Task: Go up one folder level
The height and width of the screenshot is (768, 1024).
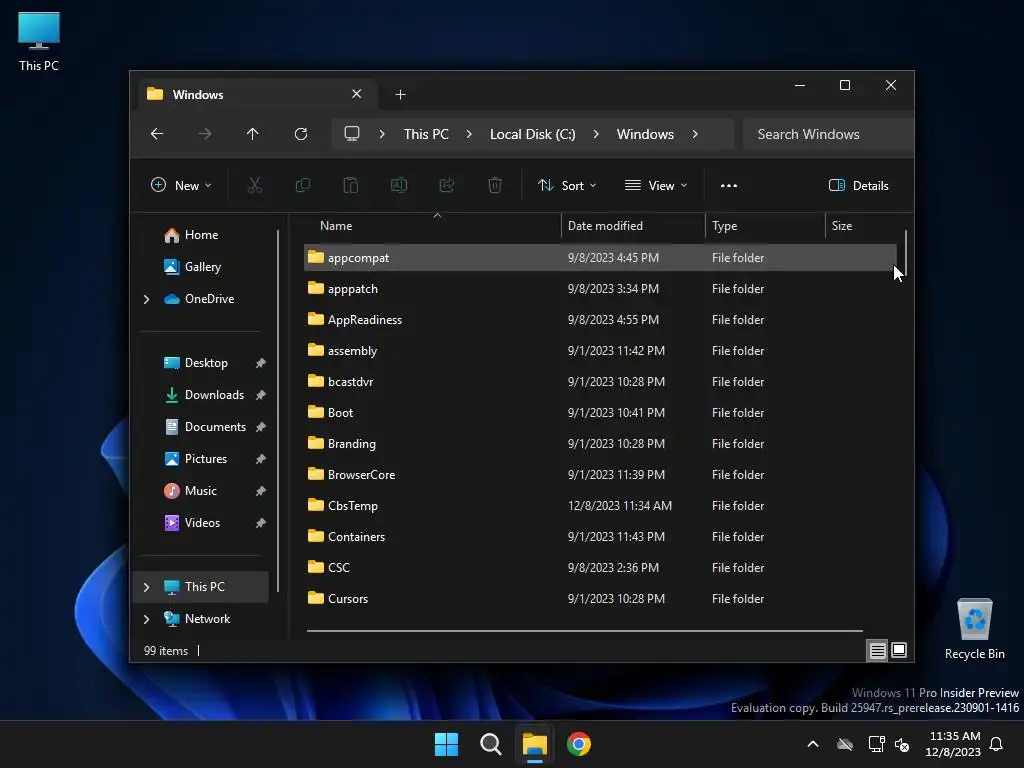Action: [253, 134]
